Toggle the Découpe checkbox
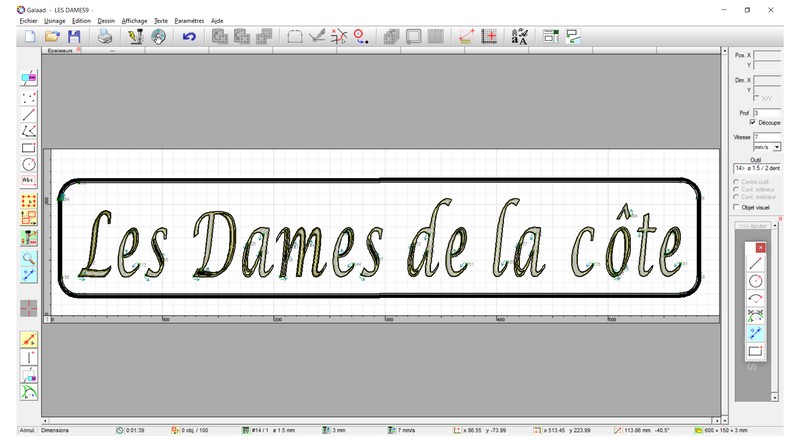Image resolution: width=800 pixels, height=440 pixels. [752, 122]
